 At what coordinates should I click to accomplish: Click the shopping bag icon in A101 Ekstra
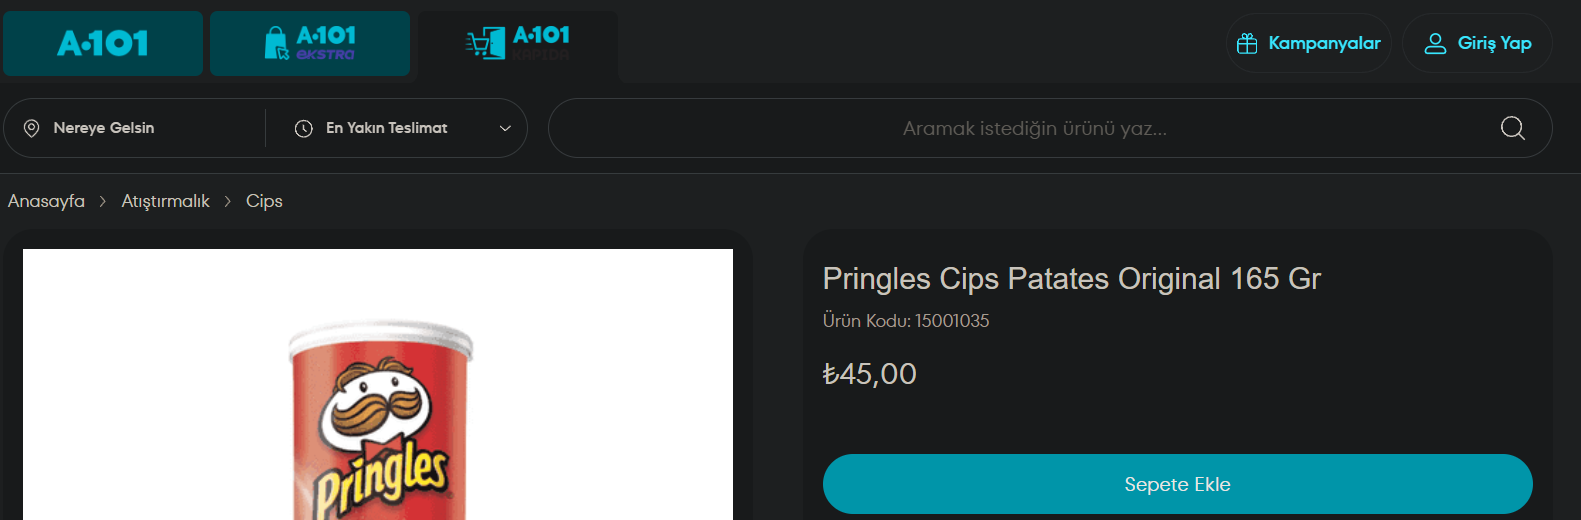click(x=276, y=43)
